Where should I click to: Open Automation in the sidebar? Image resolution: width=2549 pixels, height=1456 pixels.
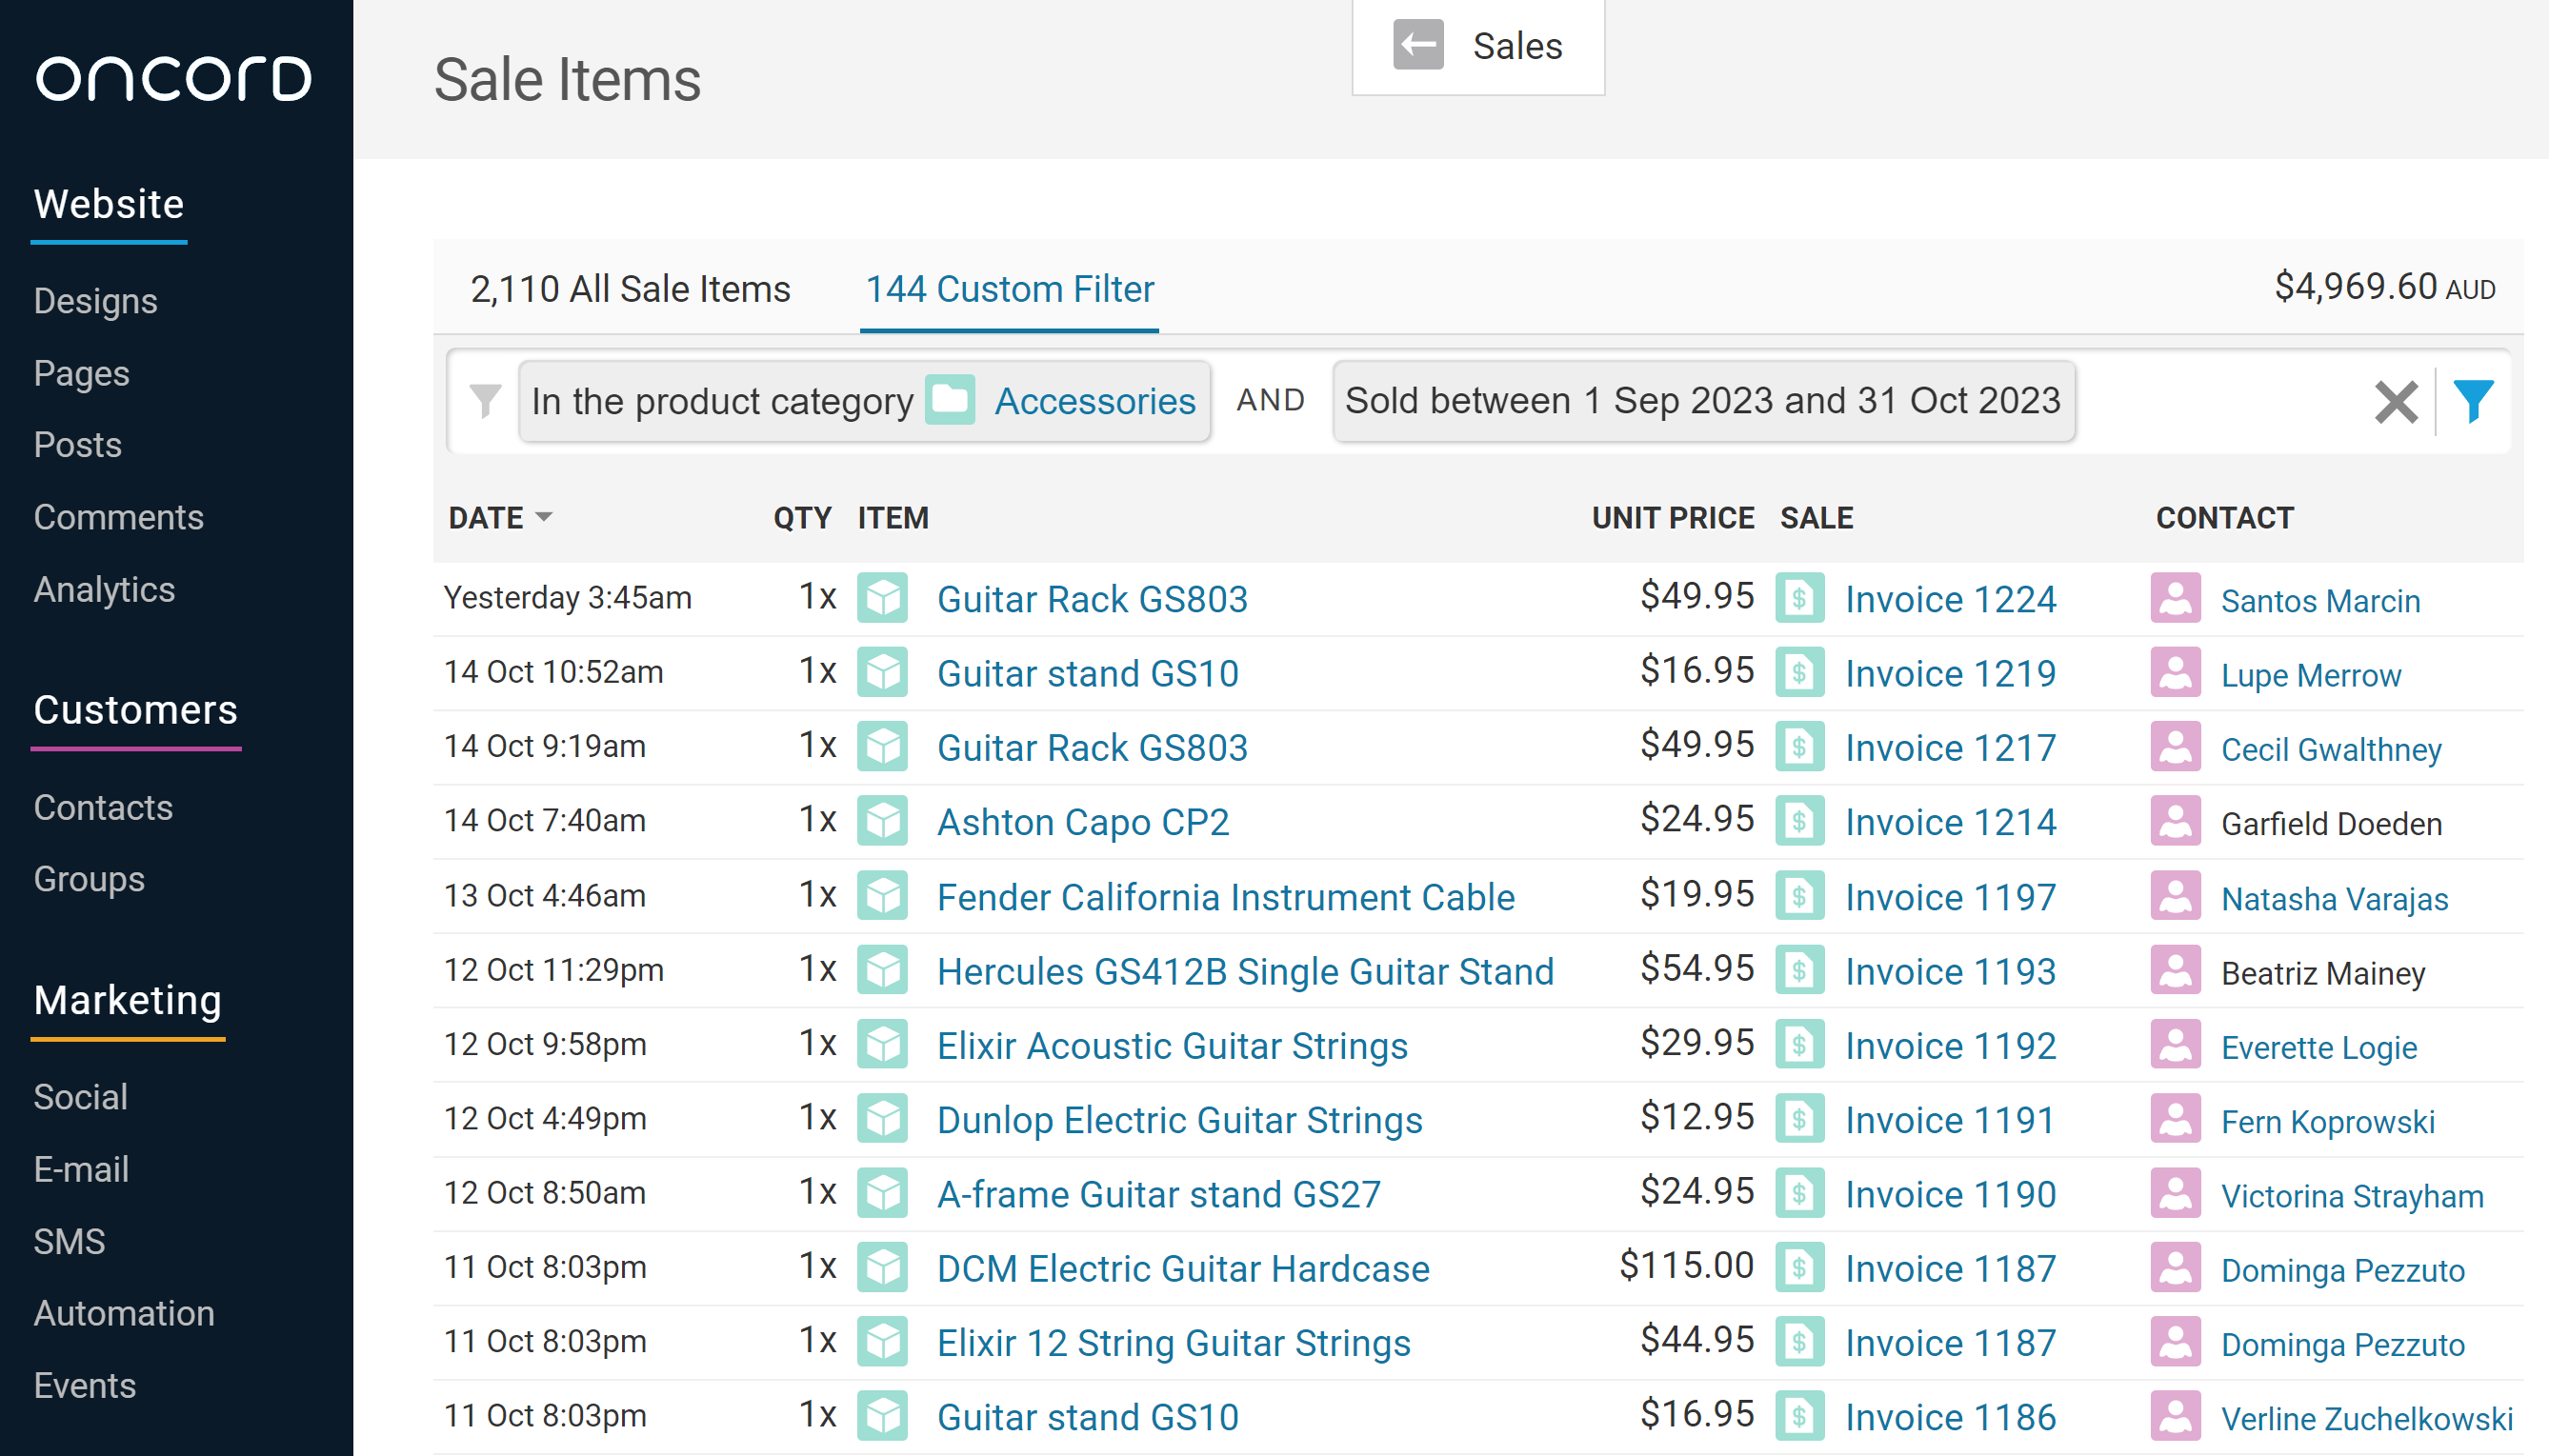pos(125,1313)
